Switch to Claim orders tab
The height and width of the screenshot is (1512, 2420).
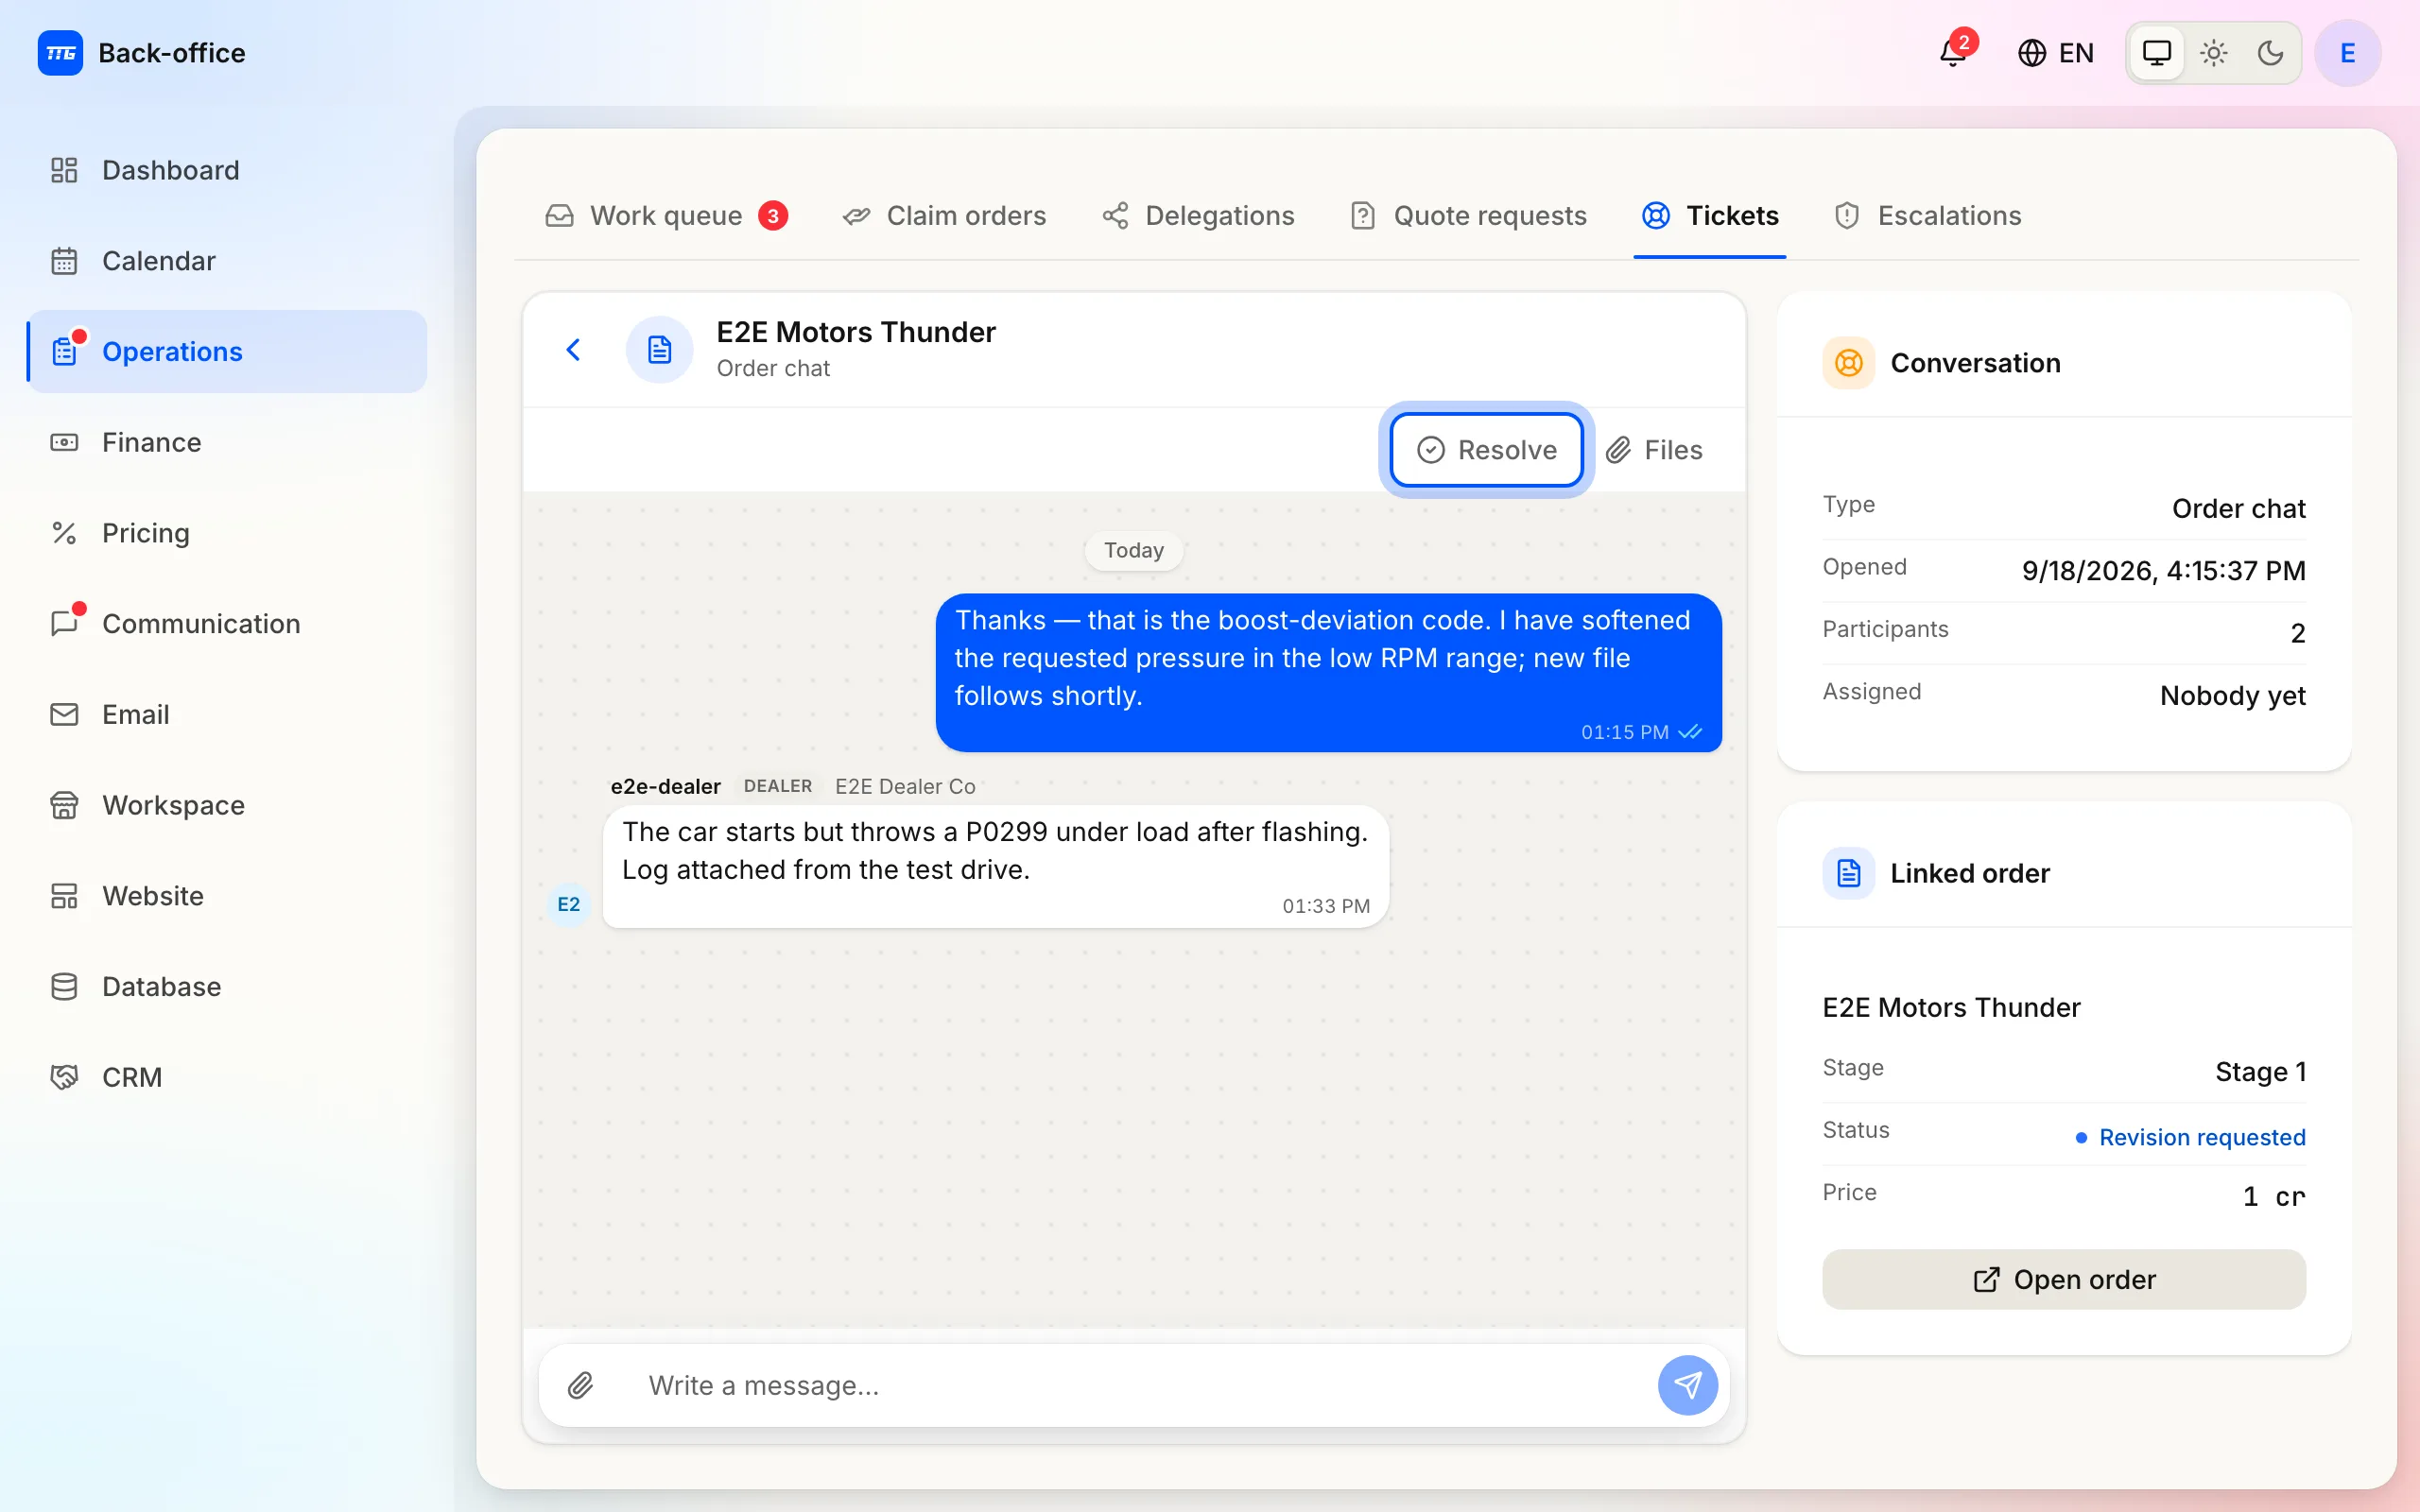tap(944, 216)
